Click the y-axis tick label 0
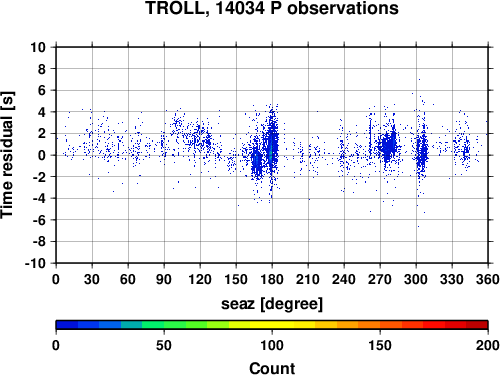 pyautogui.click(x=42, y=155)
